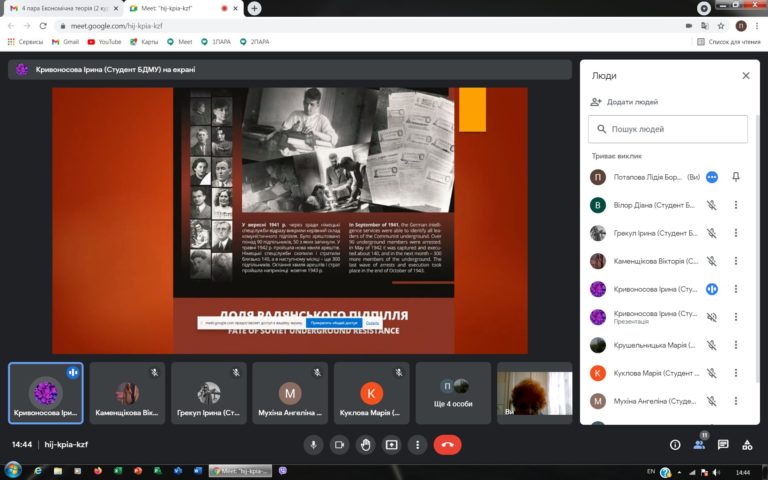The height and width of the screenshot is (480, 768).
Task: Mute Крушельницька Марія's microphone
Action: 712,345
